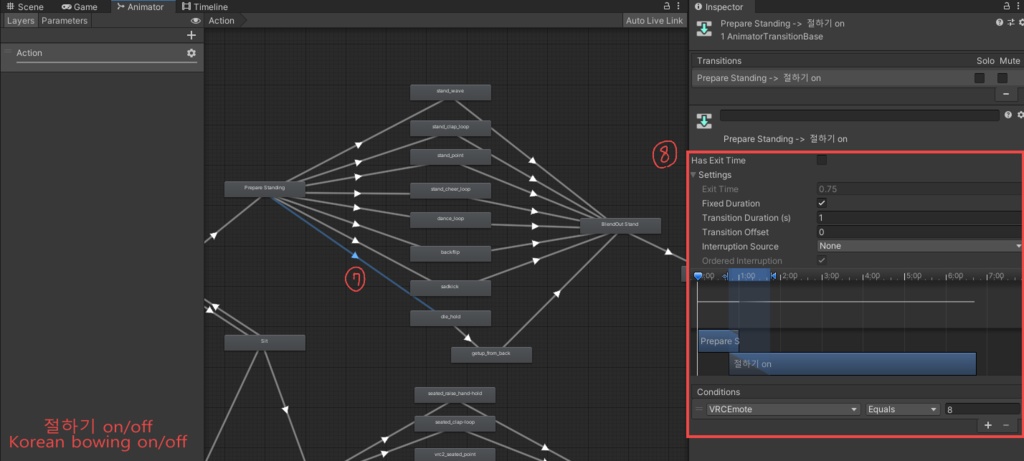Enable Mute for the listed transition
Image resolution: width=1024 pixels, height=461 pixels.
pyautogui.click(x=1002, y=78)
